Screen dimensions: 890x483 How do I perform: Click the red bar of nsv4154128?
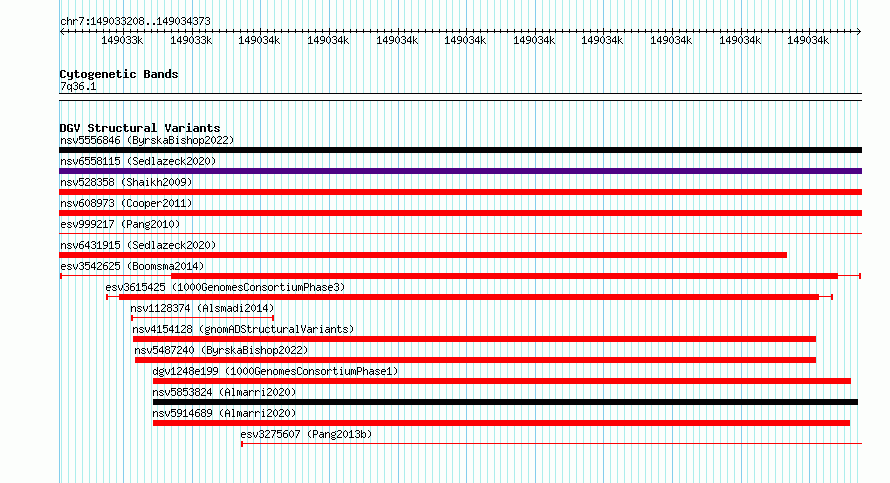point(474,339)
